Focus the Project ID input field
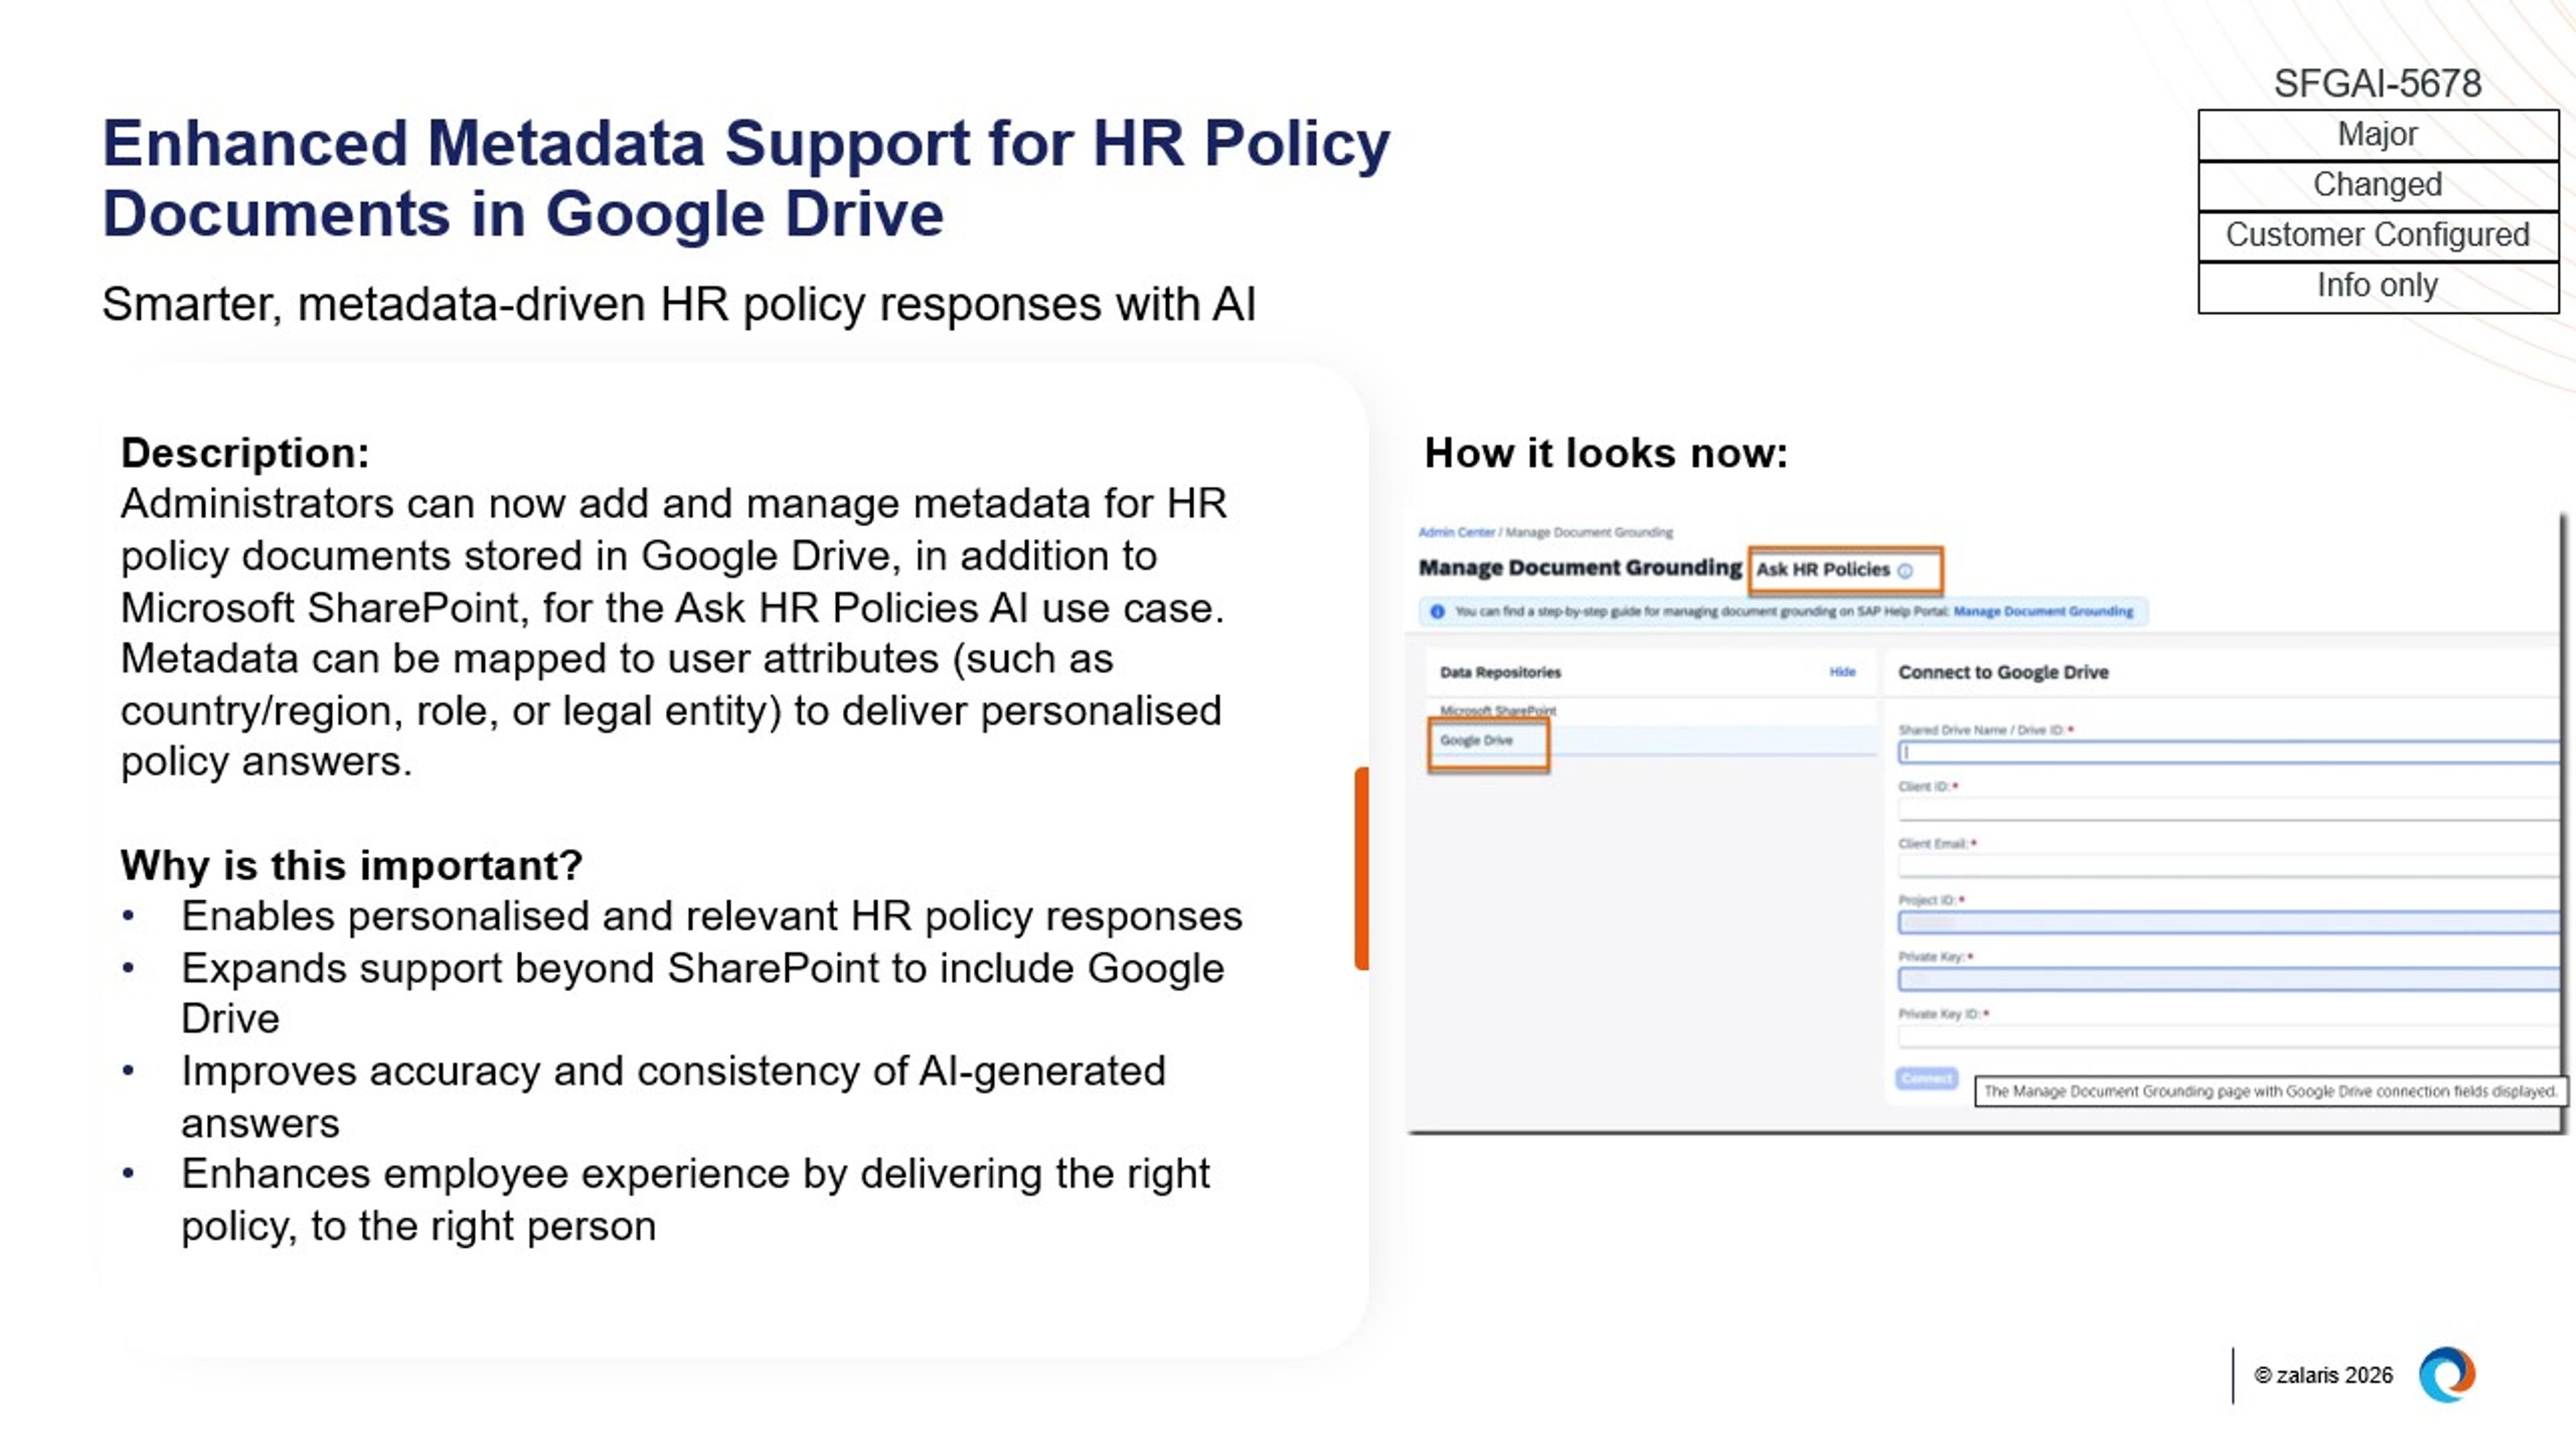Image resolution: width=2576 pixels, height=1449 pixels. 2228,922
